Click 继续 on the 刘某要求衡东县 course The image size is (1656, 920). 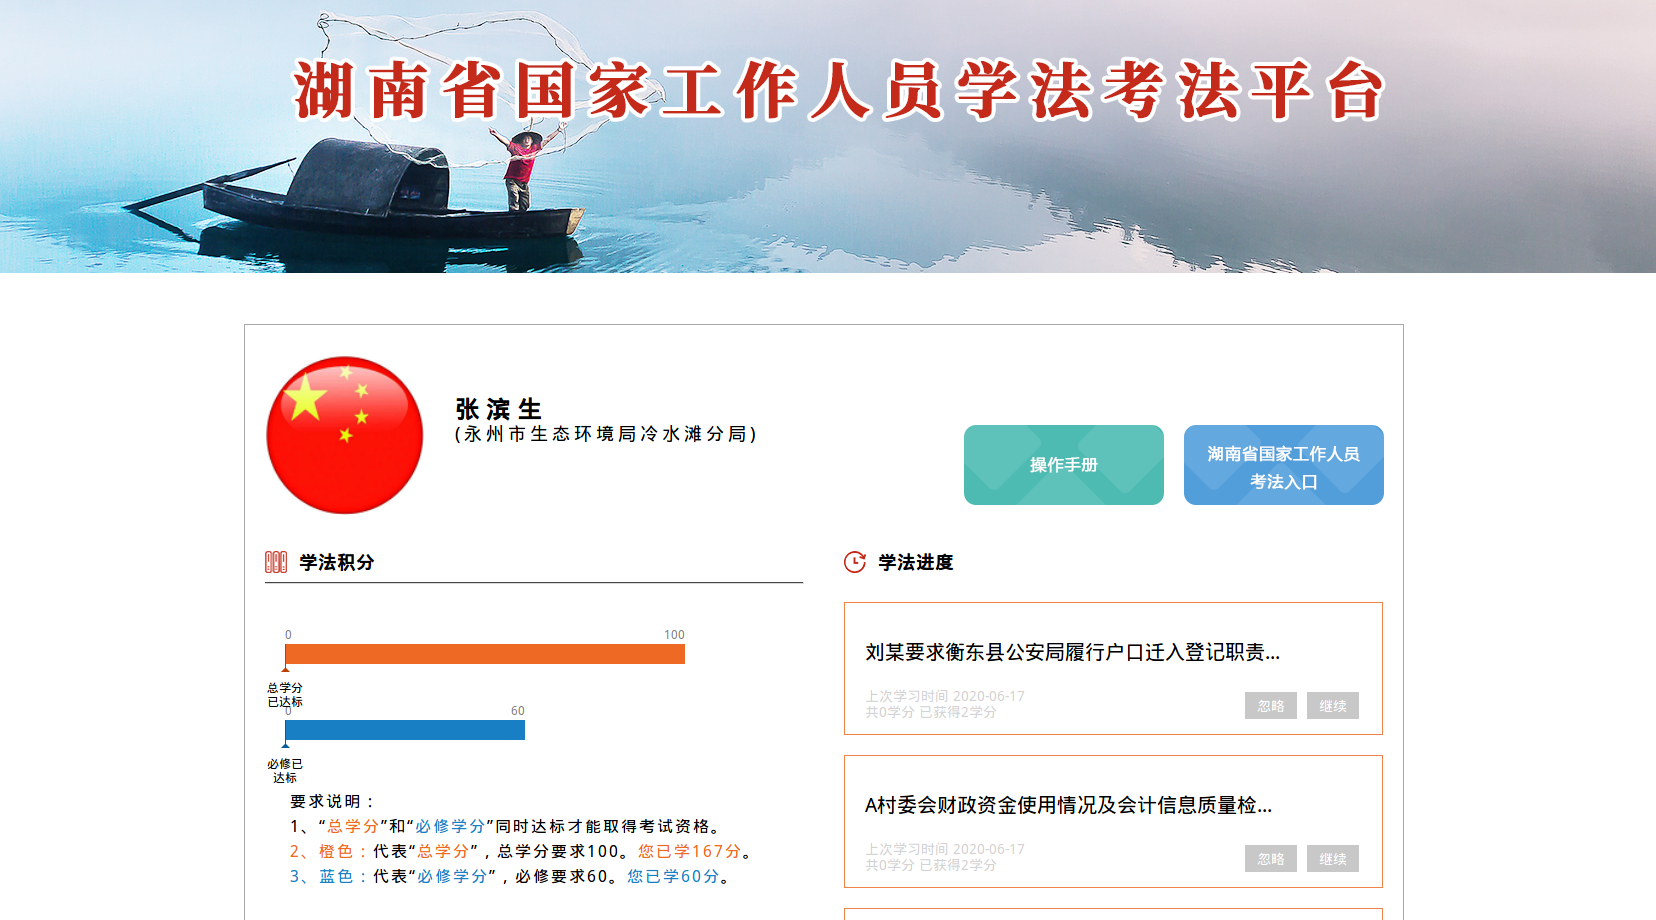[x=1333, y=705]
